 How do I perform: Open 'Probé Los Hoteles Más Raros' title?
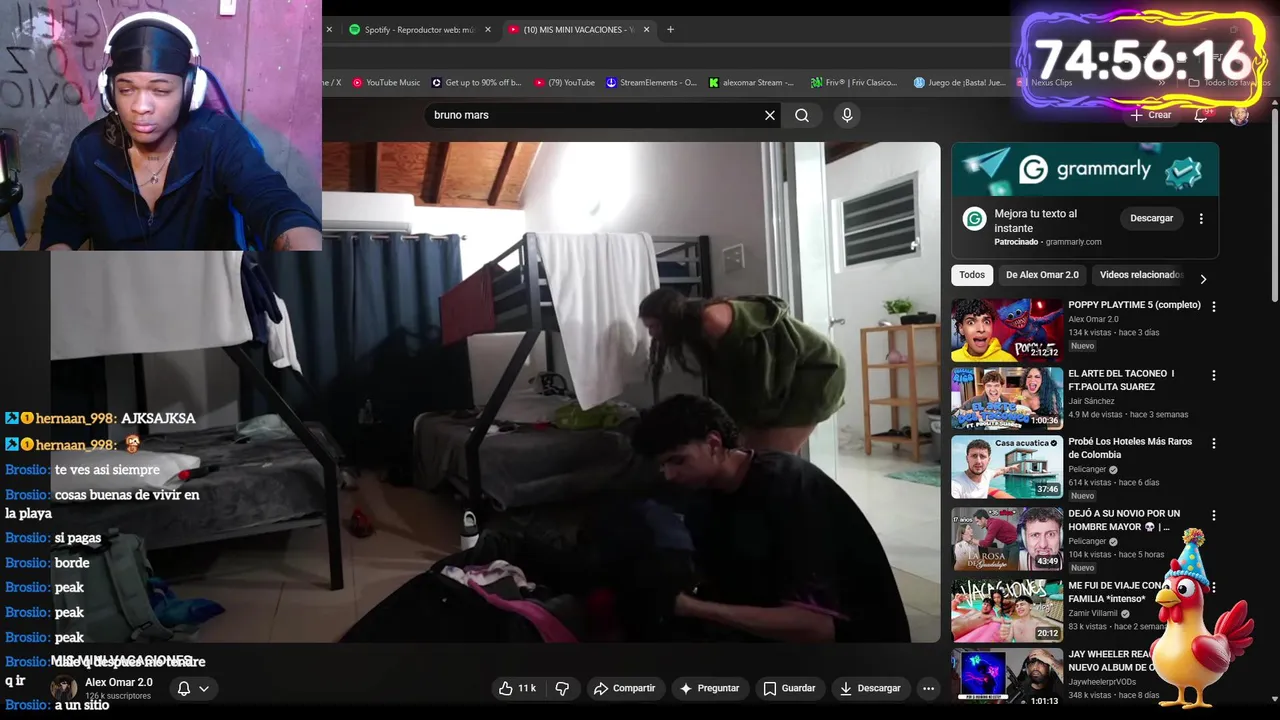pos(1130,448)
